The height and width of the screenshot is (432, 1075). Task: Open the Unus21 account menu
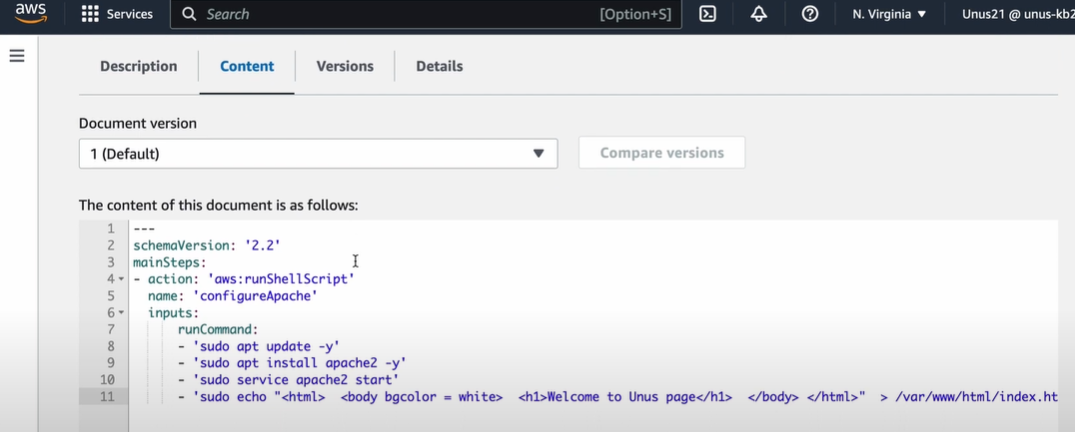(1018, 14)
